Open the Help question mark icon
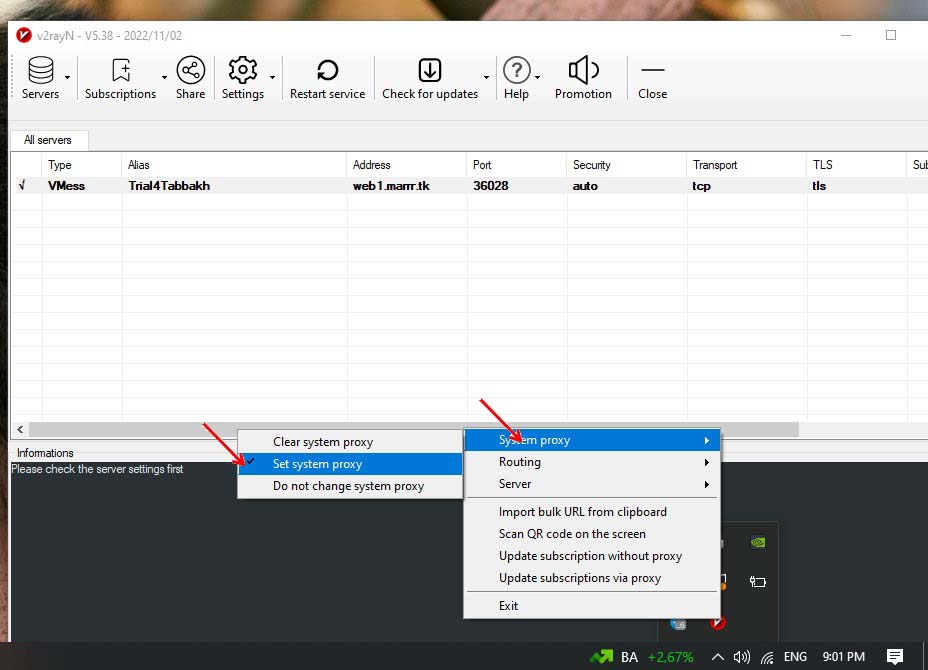The image size is (928, 670). click(x=516, y=71)
